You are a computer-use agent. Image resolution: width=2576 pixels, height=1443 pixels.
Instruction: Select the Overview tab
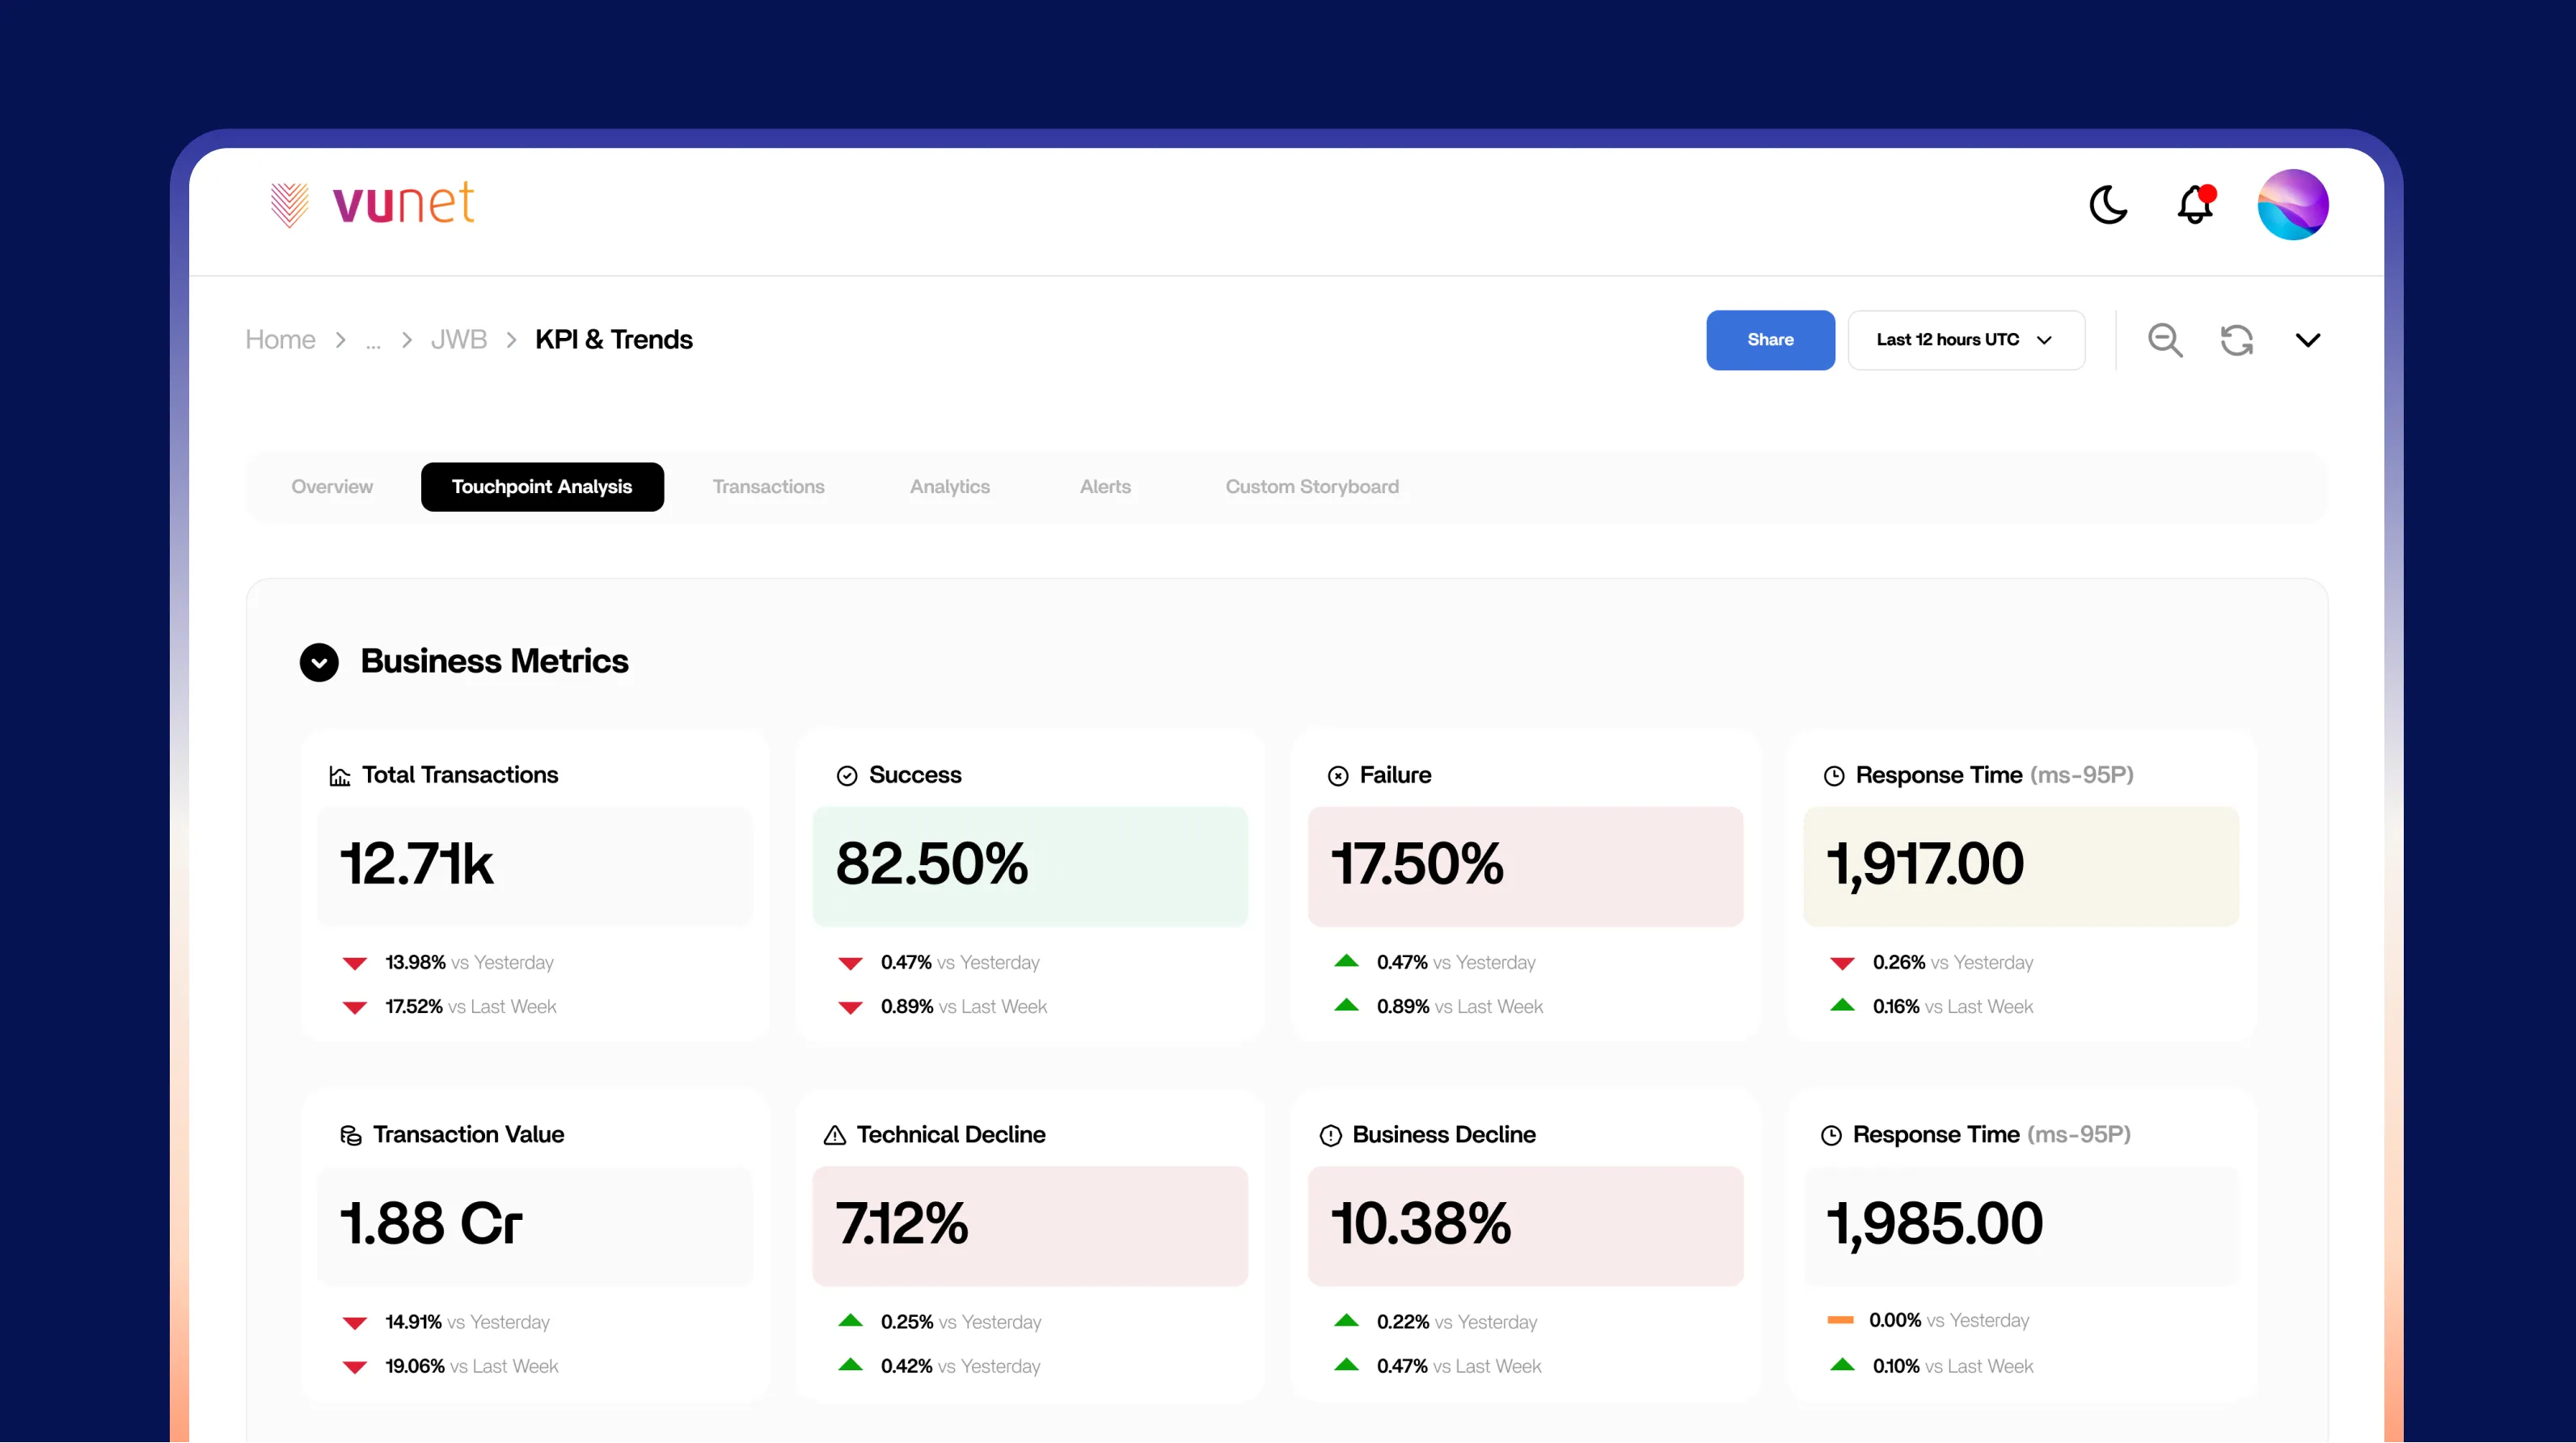tap(332, 487)
